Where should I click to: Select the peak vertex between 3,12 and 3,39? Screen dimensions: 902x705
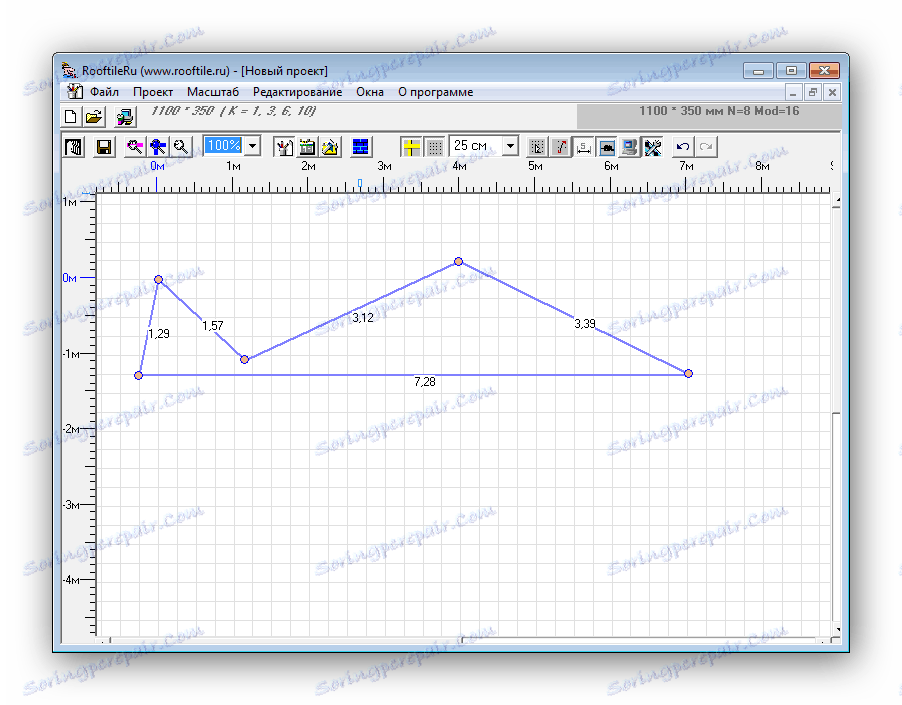point(458,262)
